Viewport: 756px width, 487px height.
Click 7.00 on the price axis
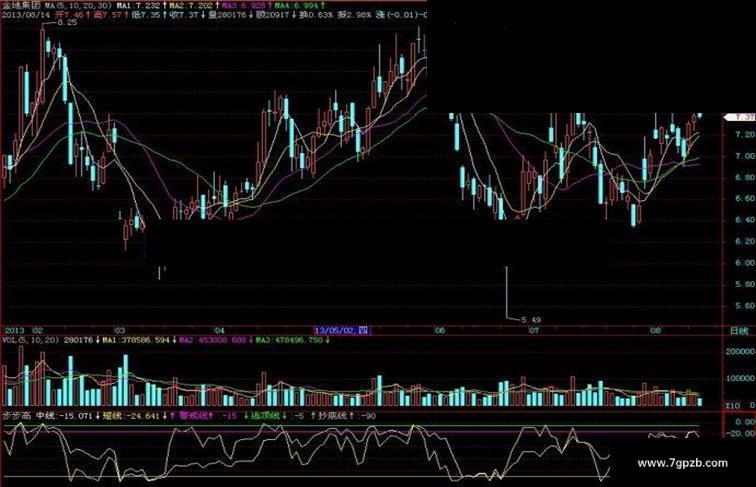click(745, 156)
